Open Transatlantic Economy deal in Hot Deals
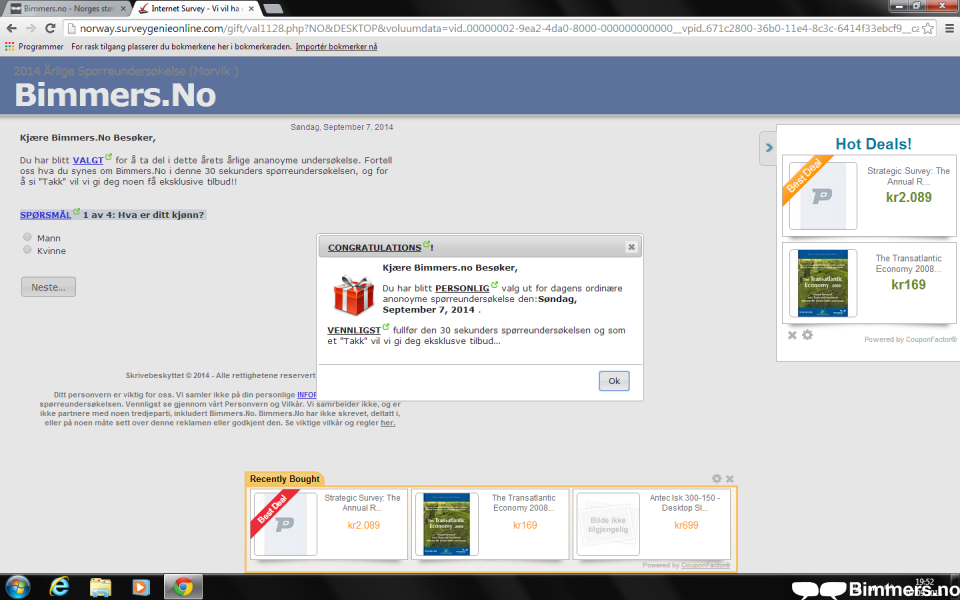Image resolution: width=960 pixels, height=600 pixels. click(869, 283)
